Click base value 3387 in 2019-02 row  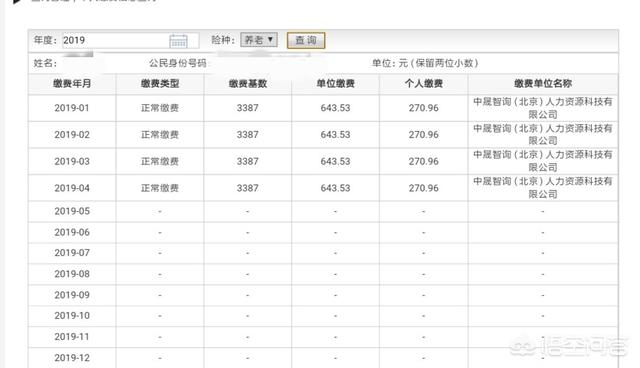[248, 135]
